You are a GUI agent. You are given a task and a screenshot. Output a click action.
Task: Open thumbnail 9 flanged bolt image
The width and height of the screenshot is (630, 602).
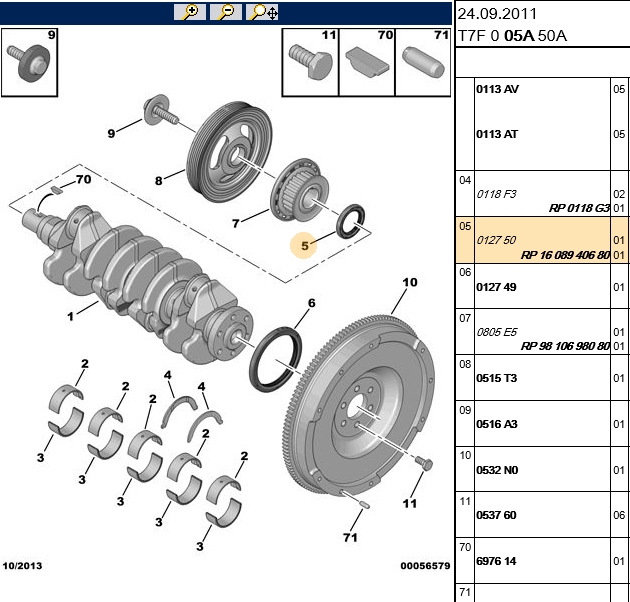click(x=29, y=62)
